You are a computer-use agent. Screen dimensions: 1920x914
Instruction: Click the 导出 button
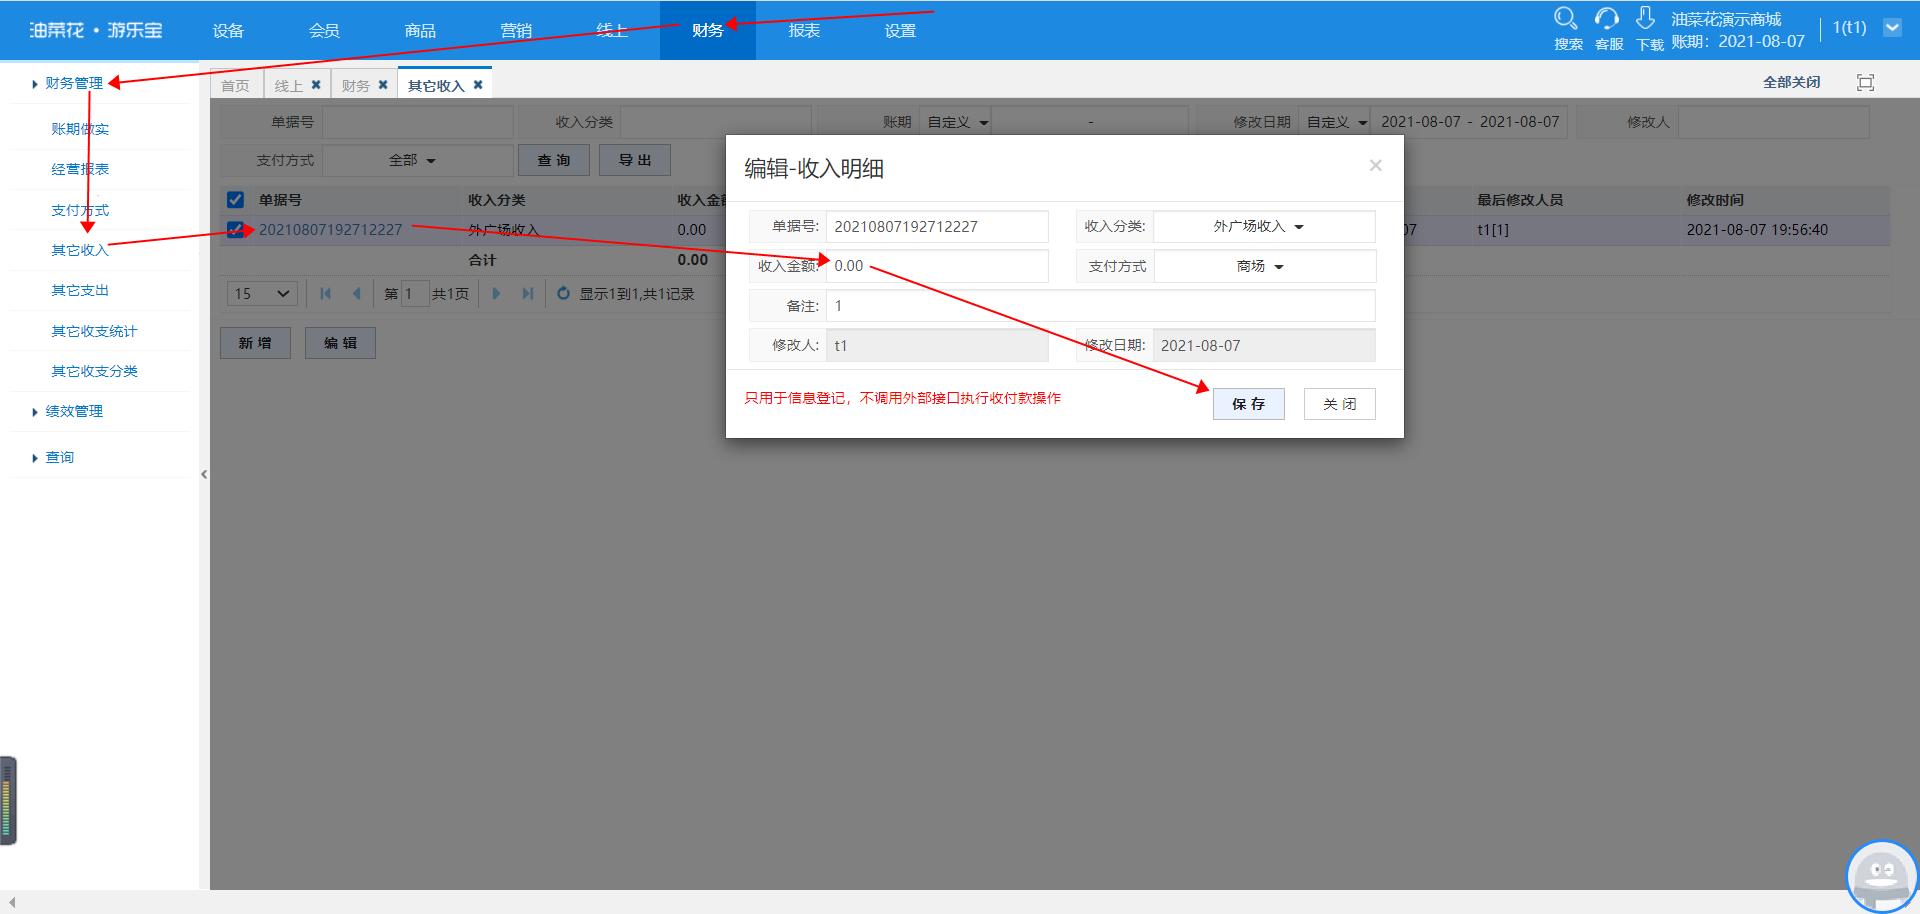tap(634, 160)
